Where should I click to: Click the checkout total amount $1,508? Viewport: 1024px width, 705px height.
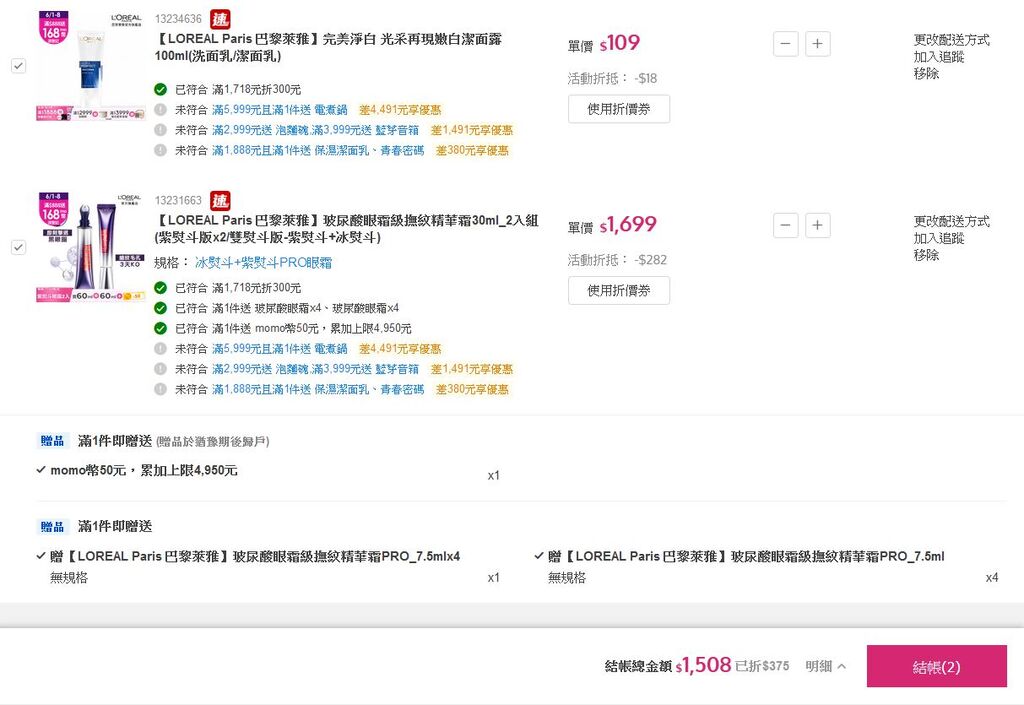703,665
